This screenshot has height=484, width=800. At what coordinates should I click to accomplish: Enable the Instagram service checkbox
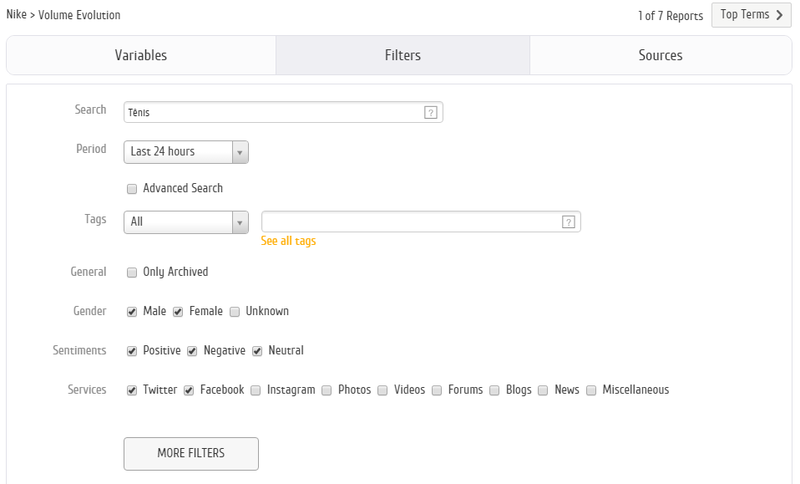(256, 390)
